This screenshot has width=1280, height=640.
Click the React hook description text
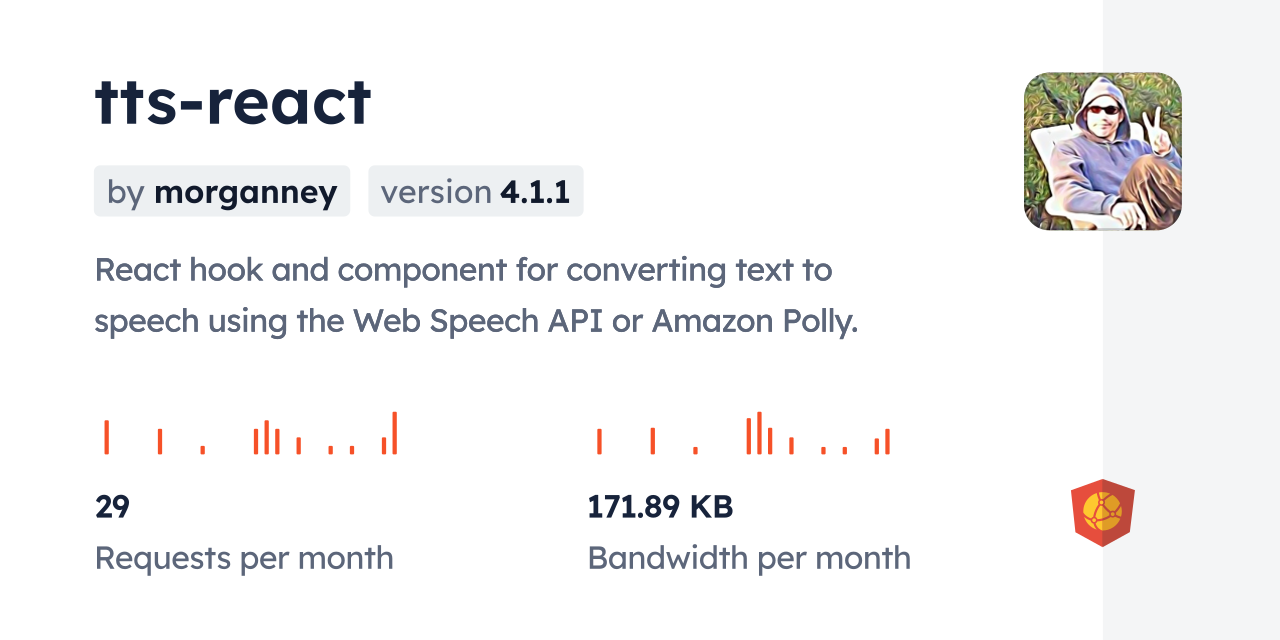(x=463, y=270)
